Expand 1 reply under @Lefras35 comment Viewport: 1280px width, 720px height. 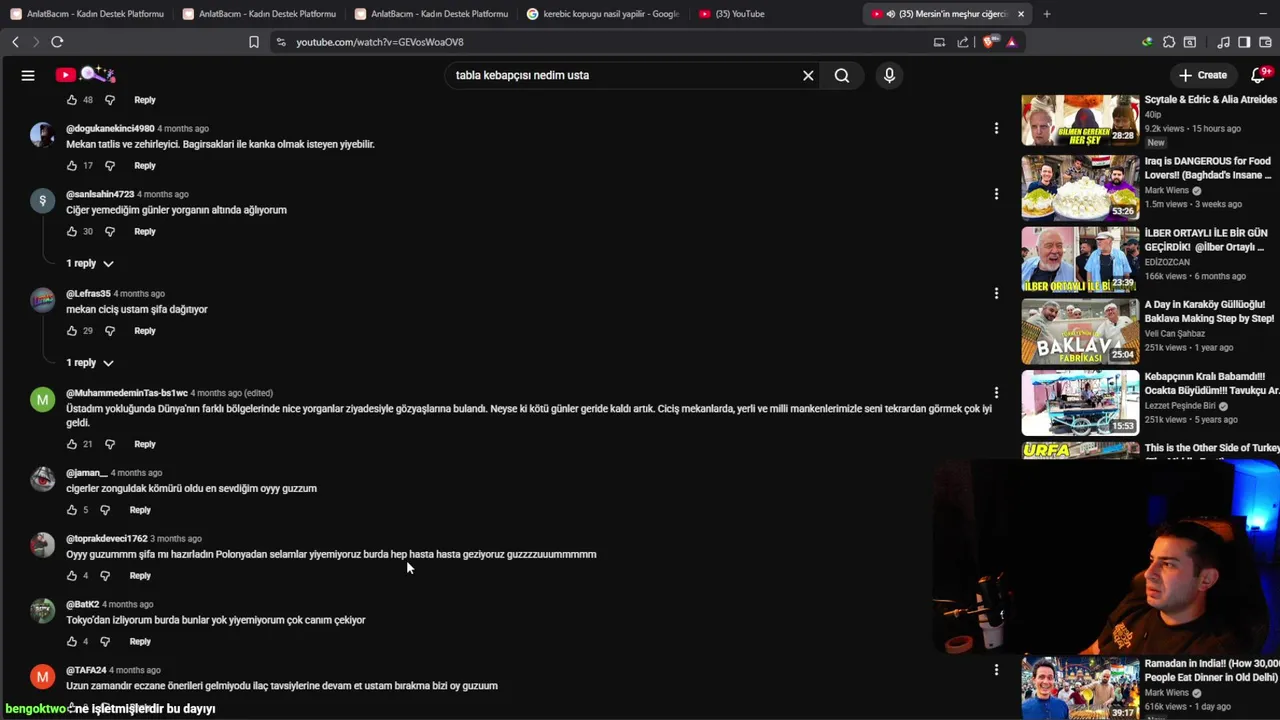point(90,363)
